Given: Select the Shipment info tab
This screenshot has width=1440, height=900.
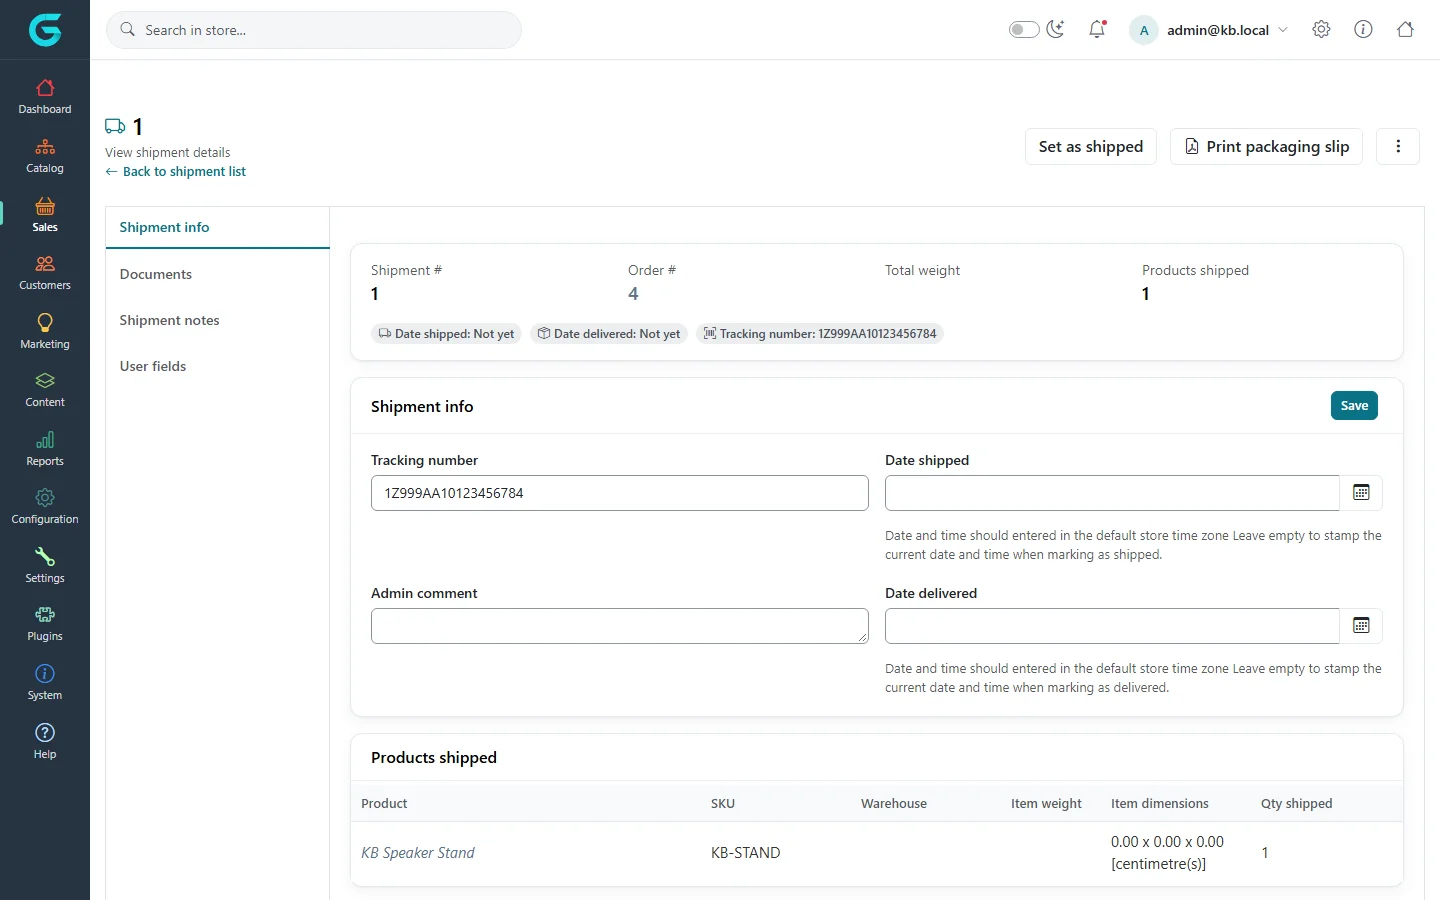Looking at the screenshot, I should pyautogui.click(x=217, y=227).
